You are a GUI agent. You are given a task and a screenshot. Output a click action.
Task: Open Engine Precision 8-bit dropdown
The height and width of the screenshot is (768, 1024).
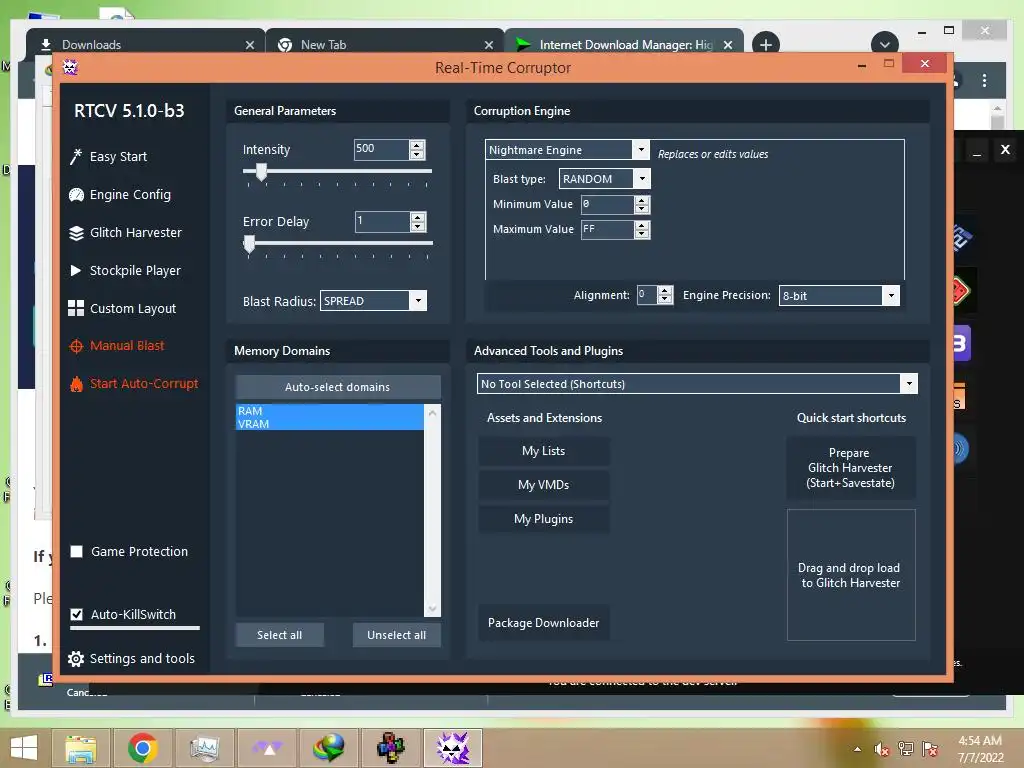point(891,295)
